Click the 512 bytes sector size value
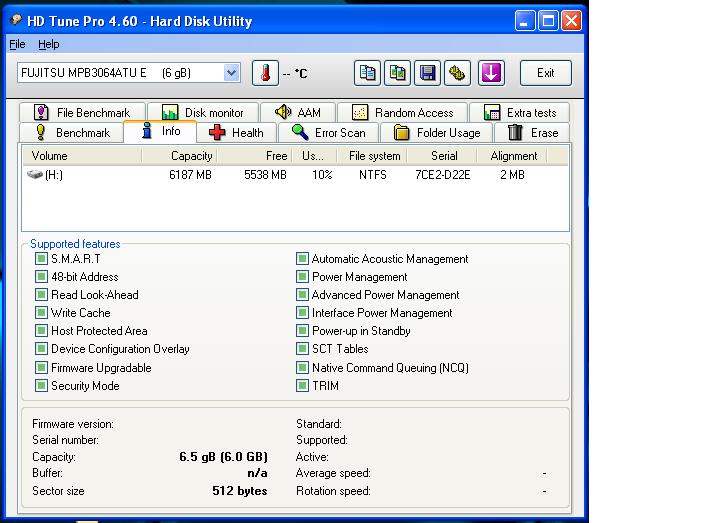This screenshot has height=523, width=724. coord(240,491)
